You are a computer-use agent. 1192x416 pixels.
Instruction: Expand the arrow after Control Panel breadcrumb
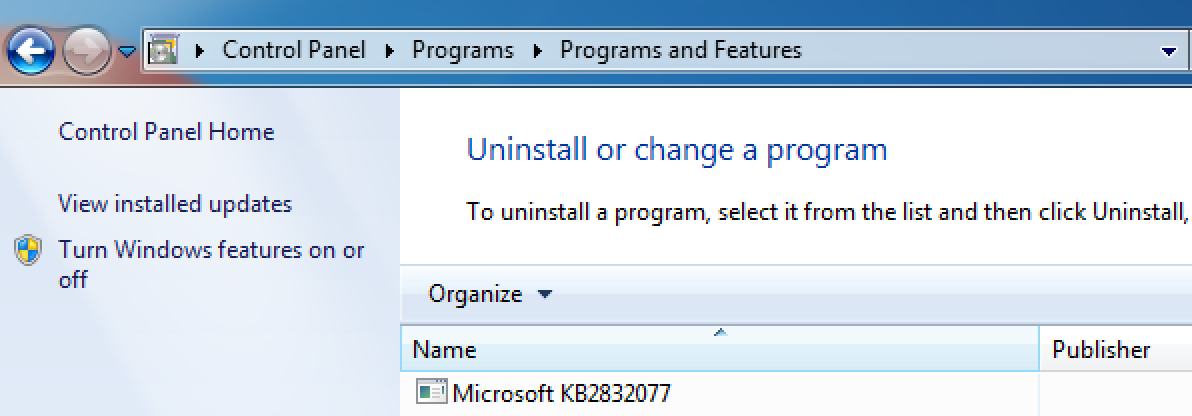[x=390, y=50]
